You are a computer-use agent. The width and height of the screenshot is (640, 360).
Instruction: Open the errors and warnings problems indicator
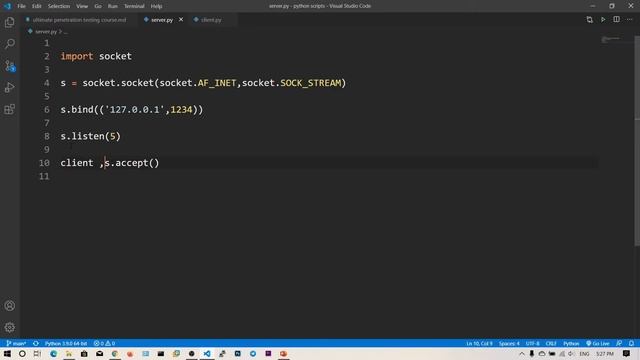pos(104,343)
